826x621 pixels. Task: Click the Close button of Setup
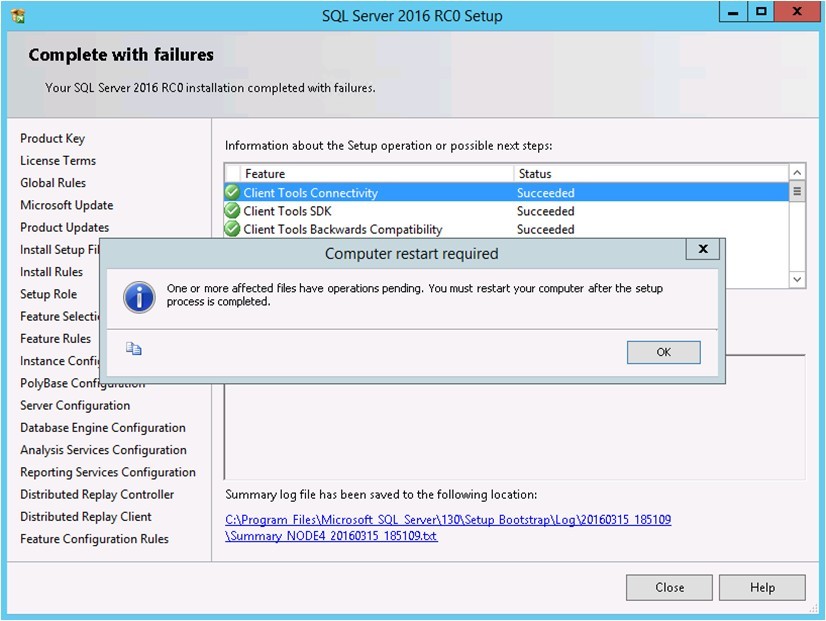pyautogui.click(x=669, y=587)
